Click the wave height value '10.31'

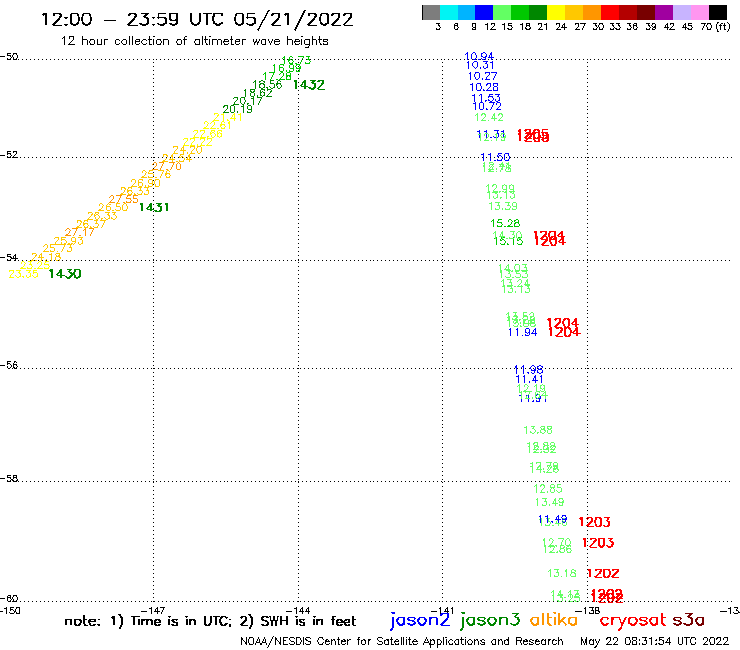pos(480,66)
